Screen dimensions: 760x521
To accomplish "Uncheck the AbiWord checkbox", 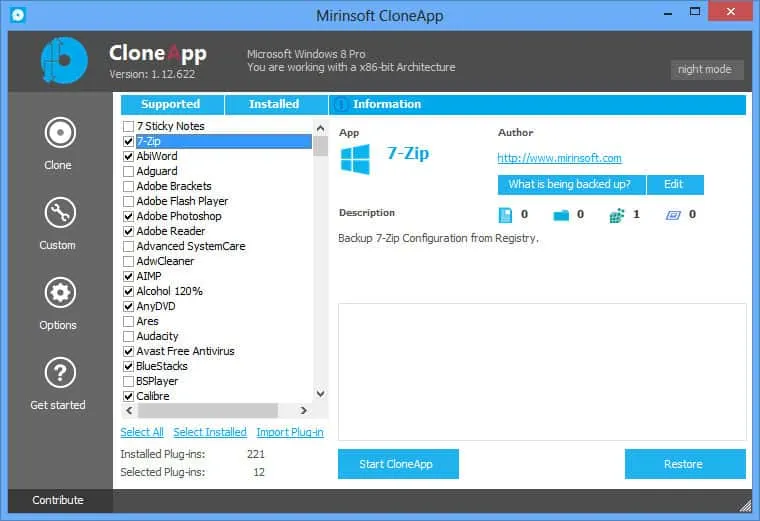I will point(128,157).
